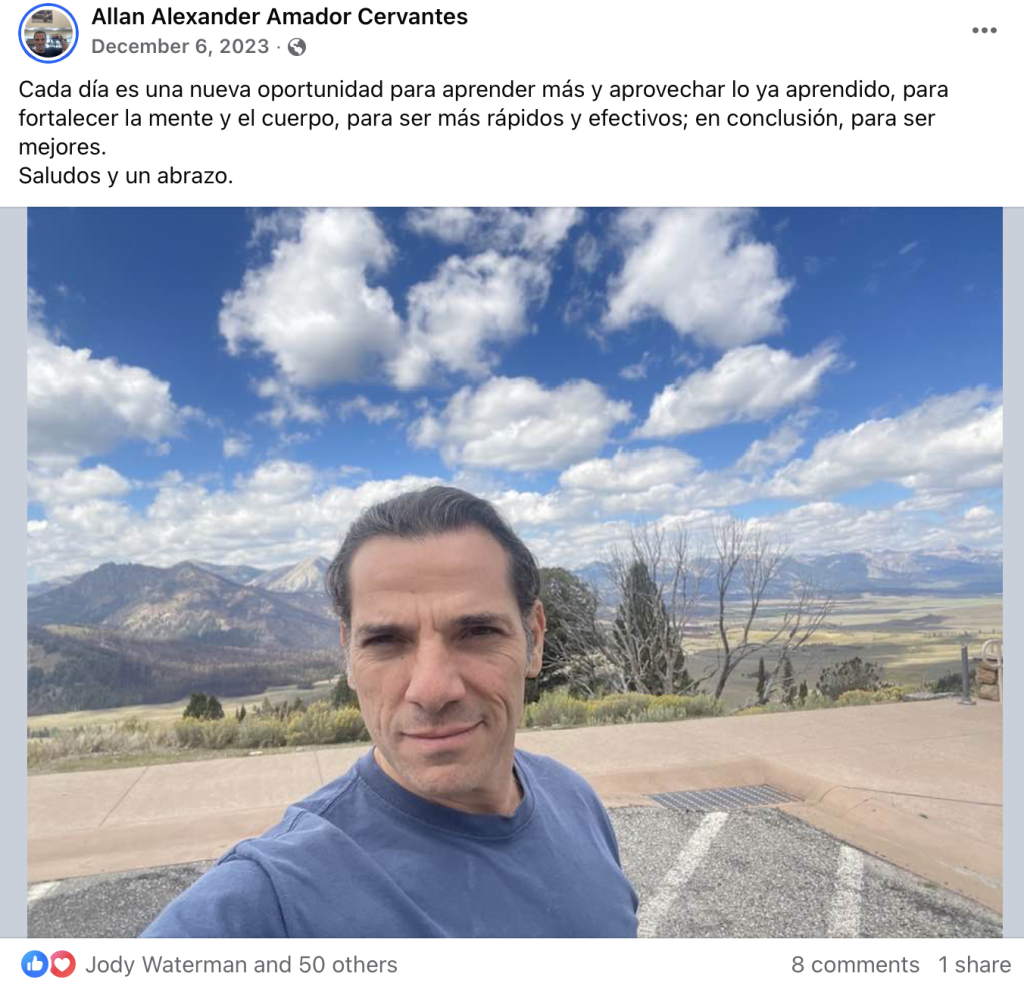The image size is (1024, 989).
Task: Click the word "mejores." in the caption
Action: click(x=62, y=147)
